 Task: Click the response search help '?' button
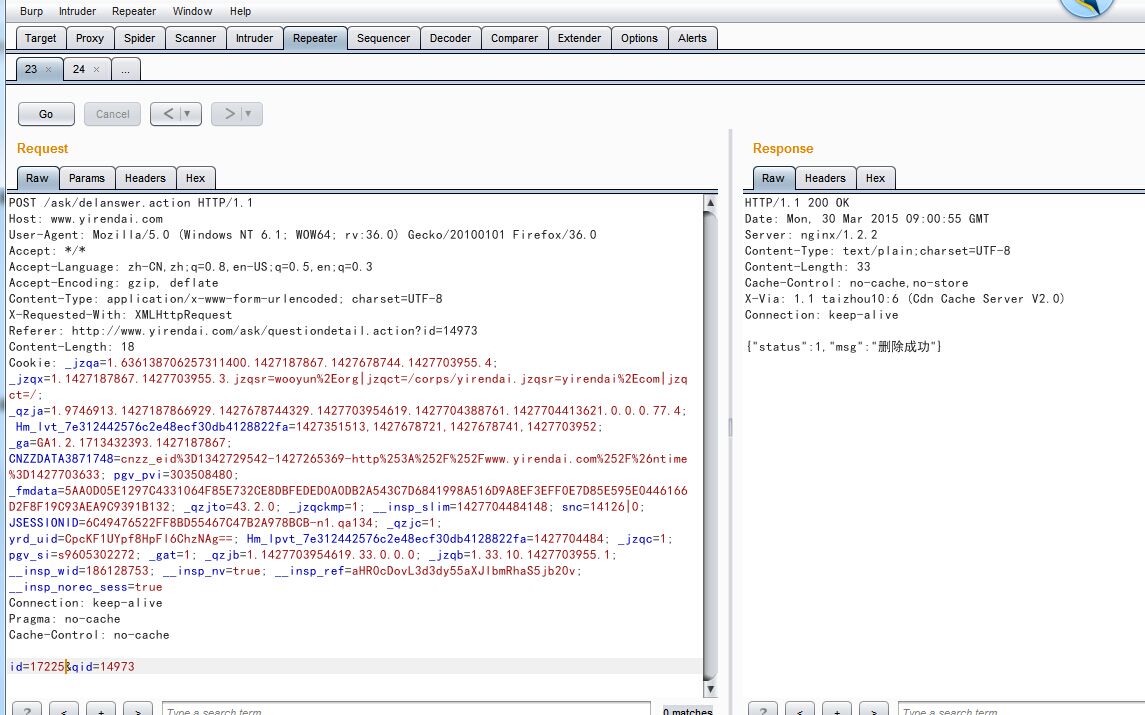pyautogui.click(x=763, y=711)
